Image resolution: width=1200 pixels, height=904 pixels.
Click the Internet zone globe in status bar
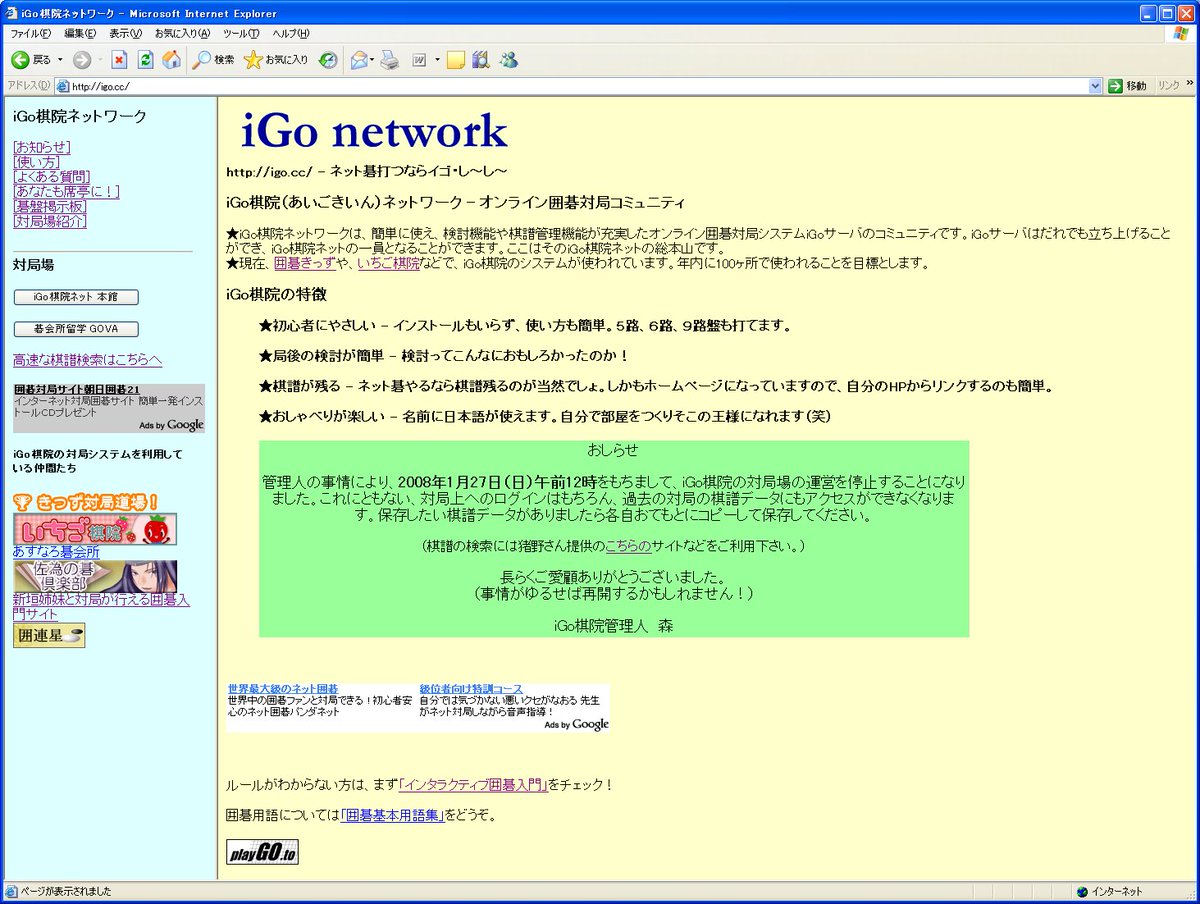pos(1082,891)
